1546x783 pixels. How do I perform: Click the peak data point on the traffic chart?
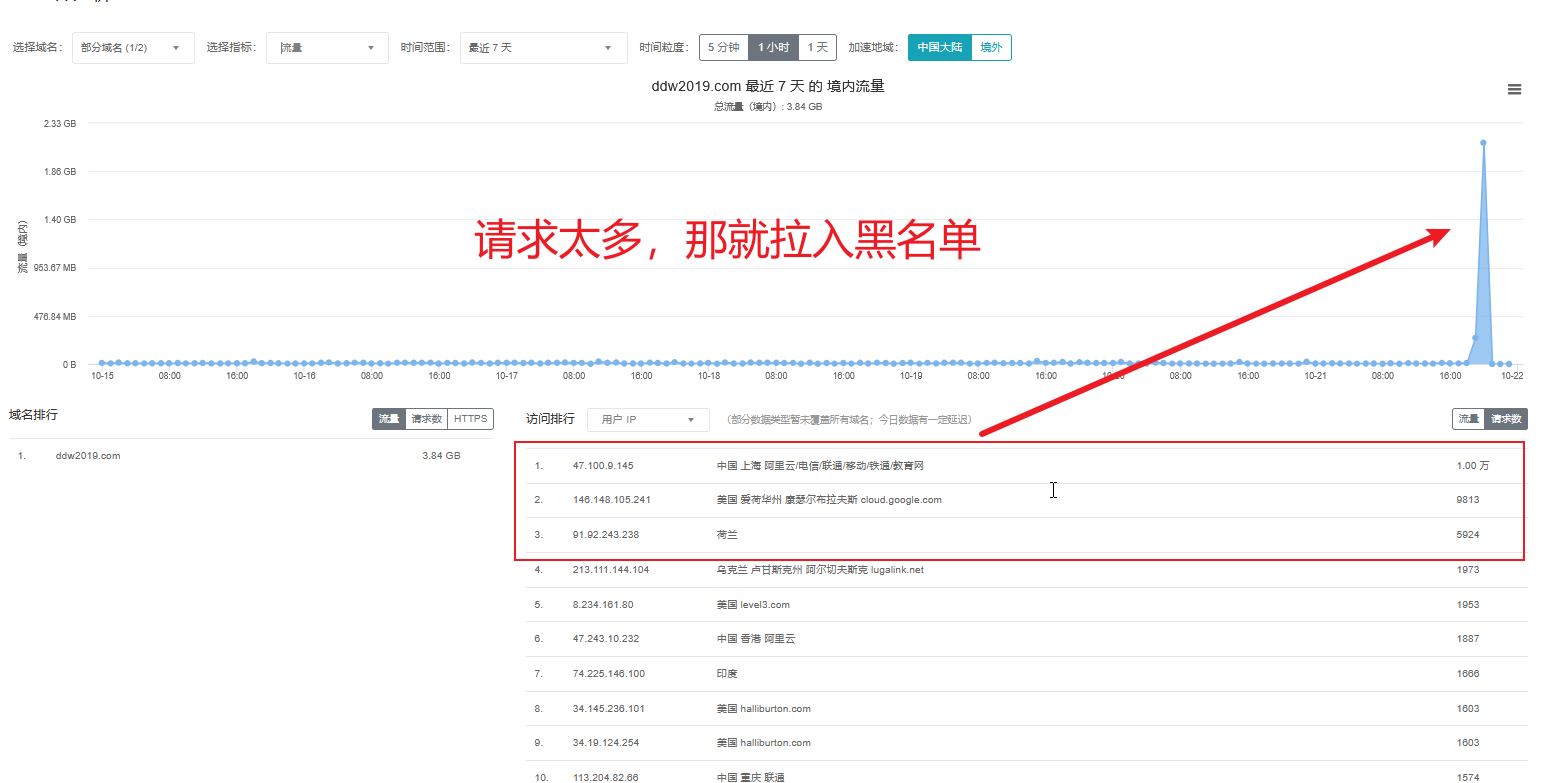tap(1483, 143)
